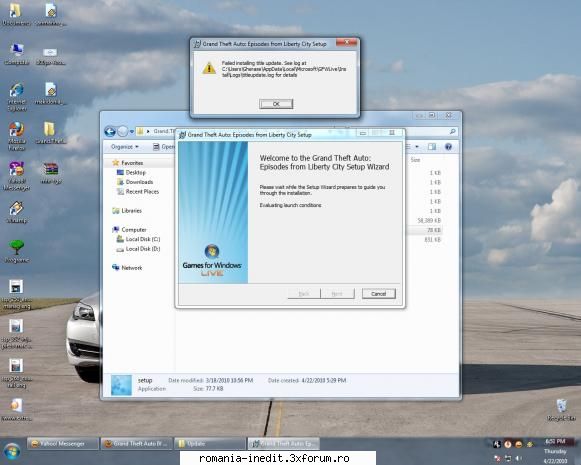Select the green tree desktop icon
This screenshot has height=465, width=581.
pos(17,251)
